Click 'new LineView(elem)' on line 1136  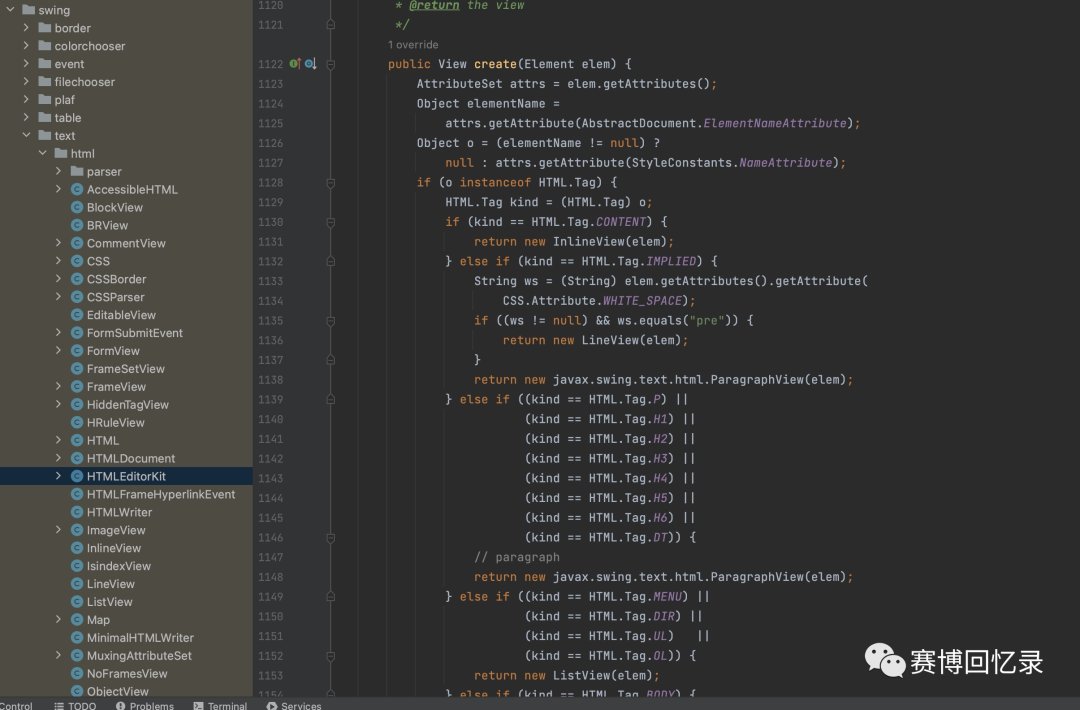tap(616, 340)
